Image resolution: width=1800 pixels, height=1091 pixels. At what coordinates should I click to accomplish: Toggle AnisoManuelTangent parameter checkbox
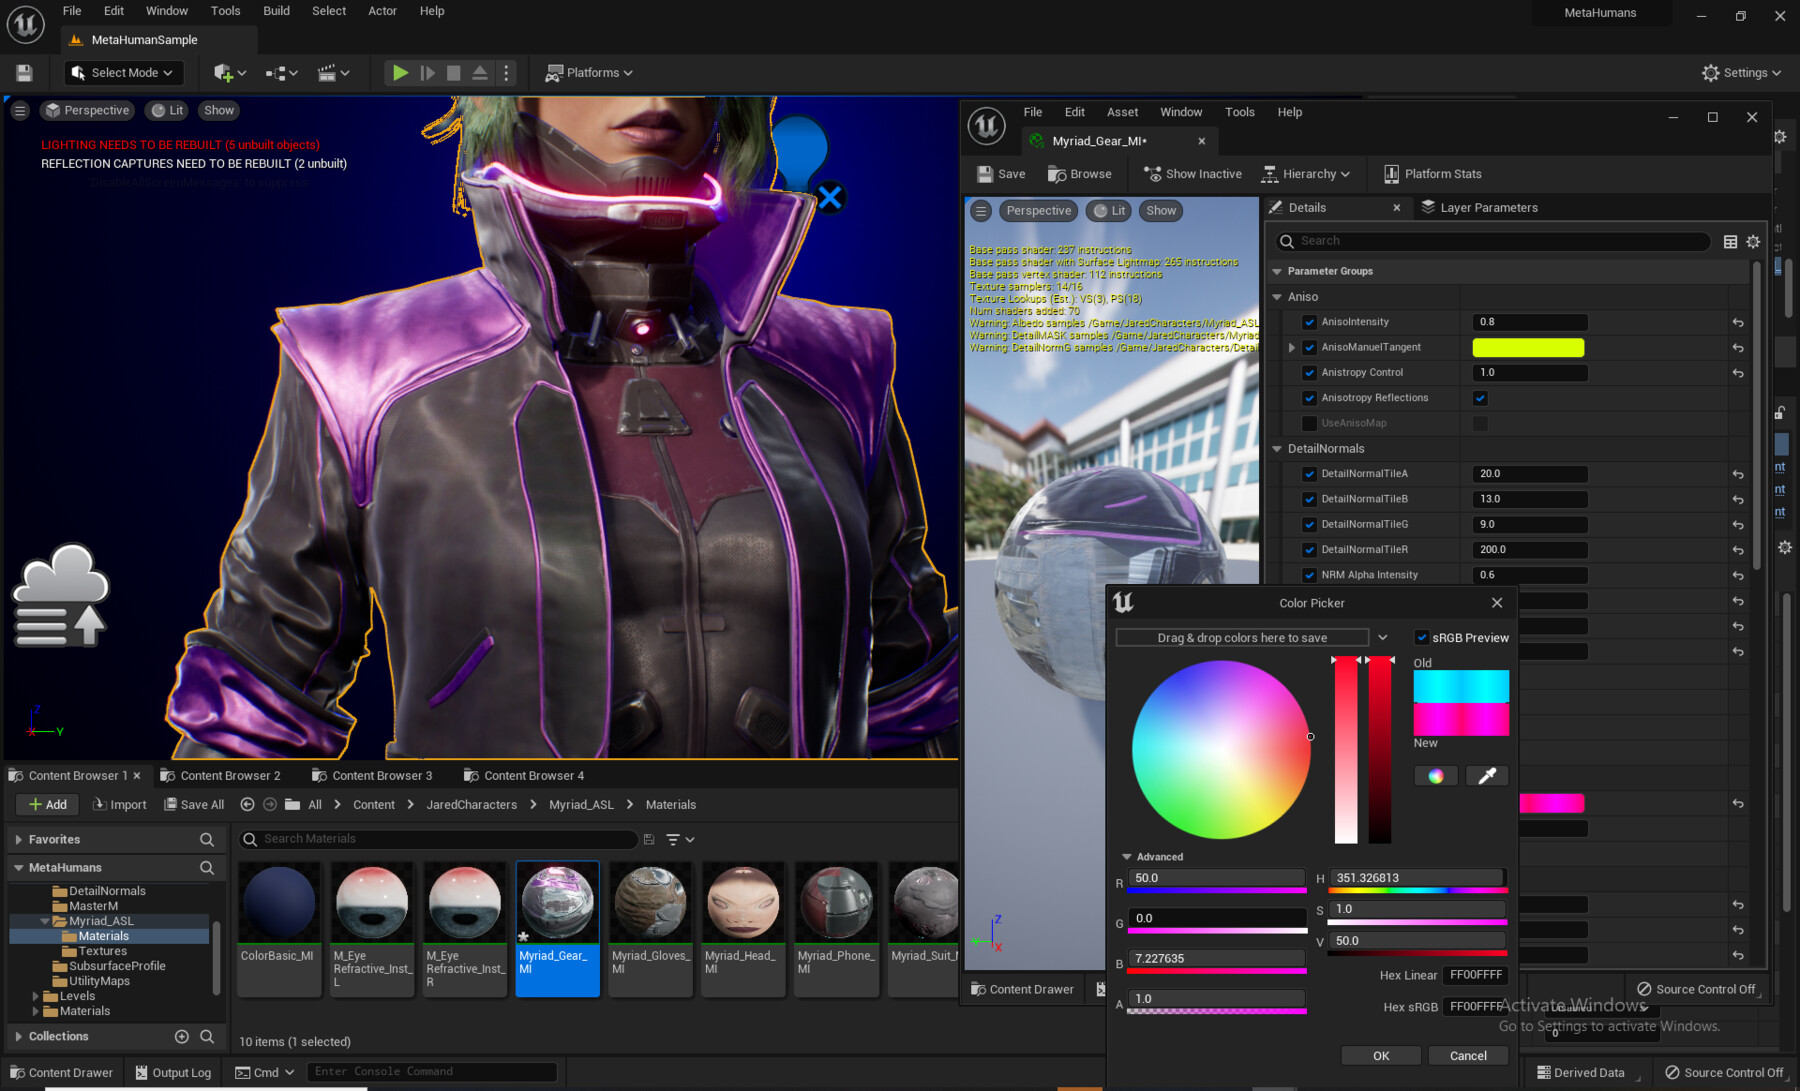[x=1309, y=347]
